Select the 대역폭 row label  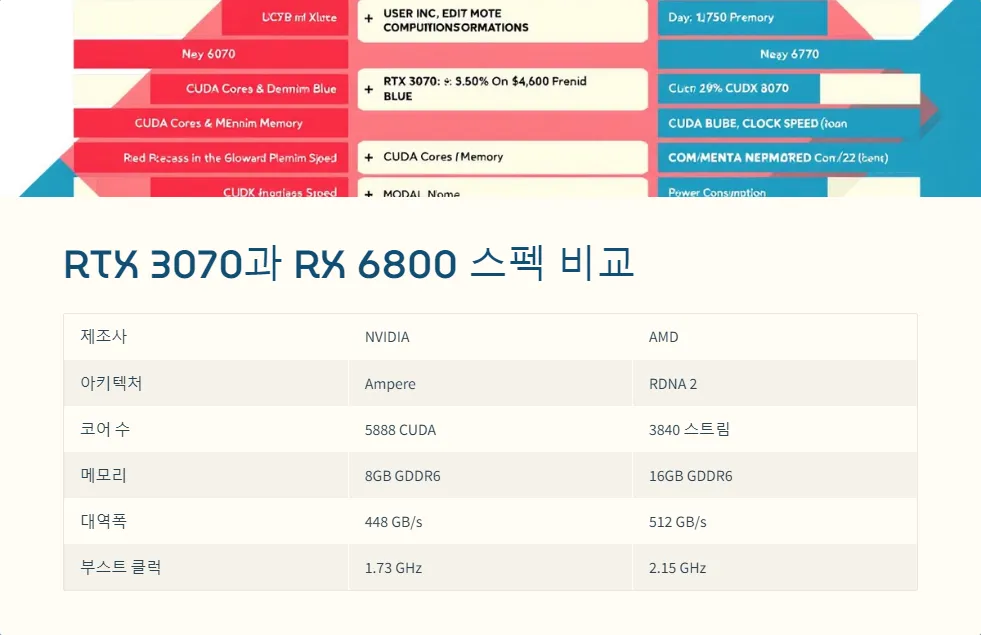pyautogui.click(x=104, y=521)
